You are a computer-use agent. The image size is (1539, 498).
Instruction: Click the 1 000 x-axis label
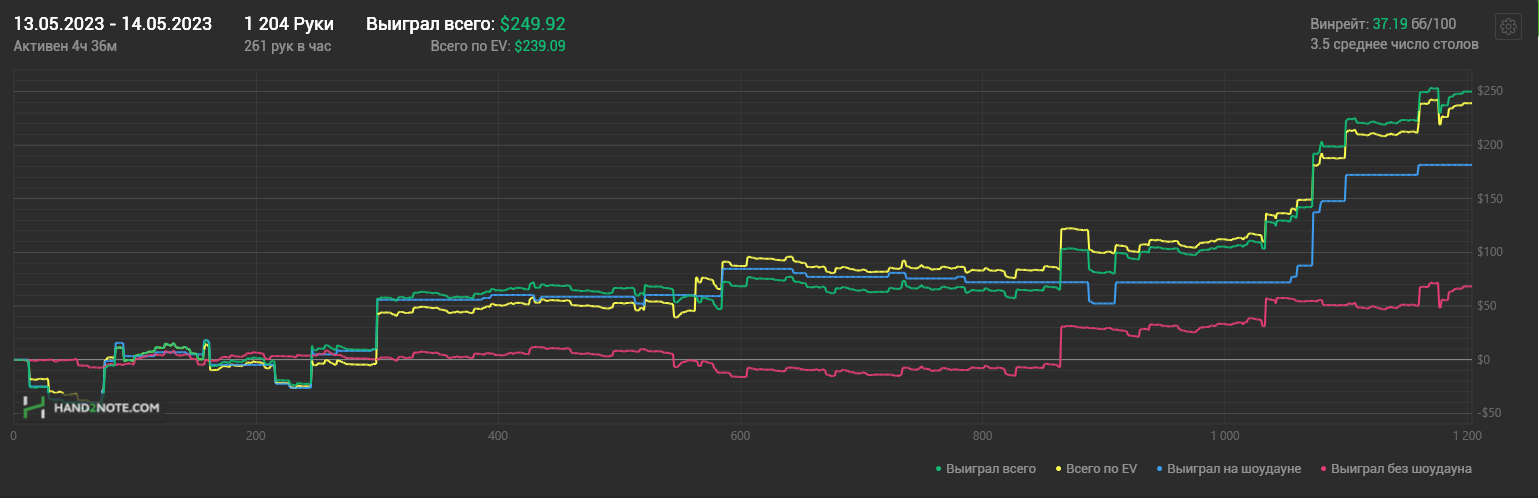point(1224,436)
